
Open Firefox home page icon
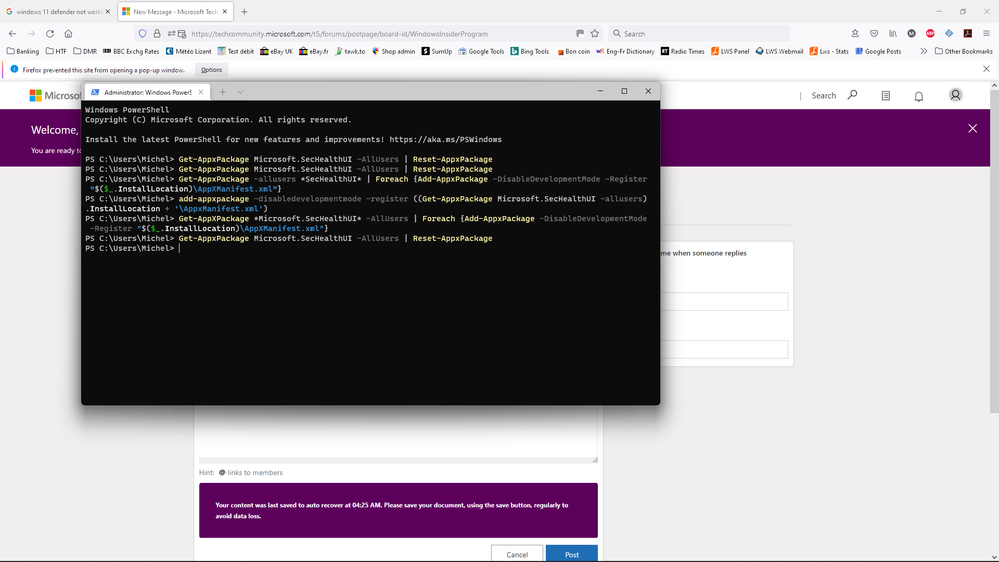click(68, 34)
